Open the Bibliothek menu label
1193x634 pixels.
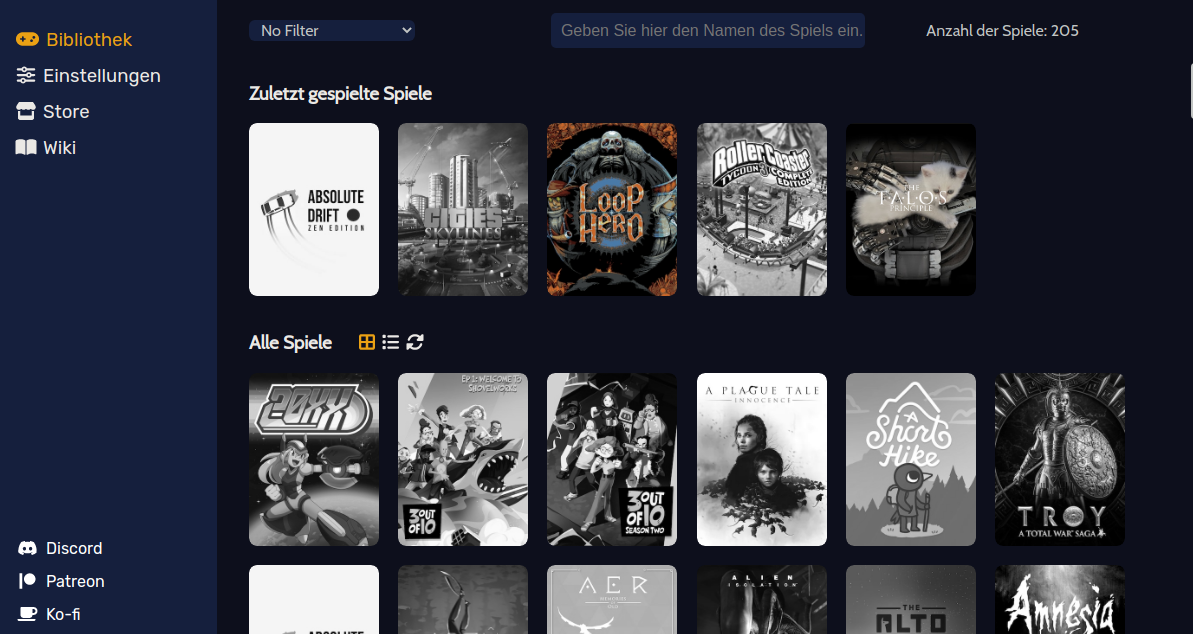point(89,39)
